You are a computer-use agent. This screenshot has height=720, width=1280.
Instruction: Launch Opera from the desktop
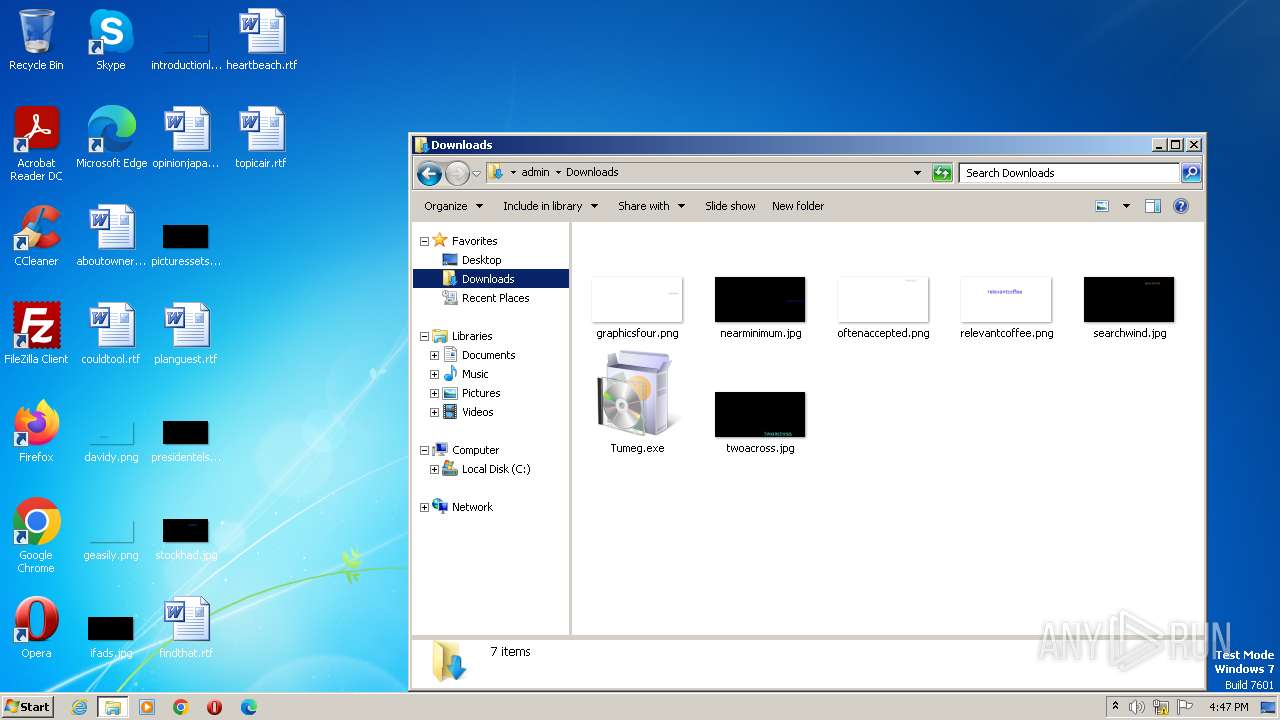click(x=36, y=628)
